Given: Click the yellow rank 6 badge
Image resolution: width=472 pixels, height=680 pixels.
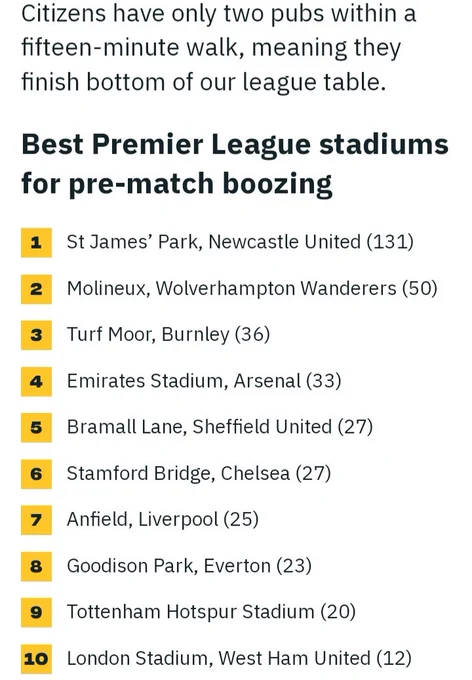Looking at the screenshot, I should tap(36, 474).
